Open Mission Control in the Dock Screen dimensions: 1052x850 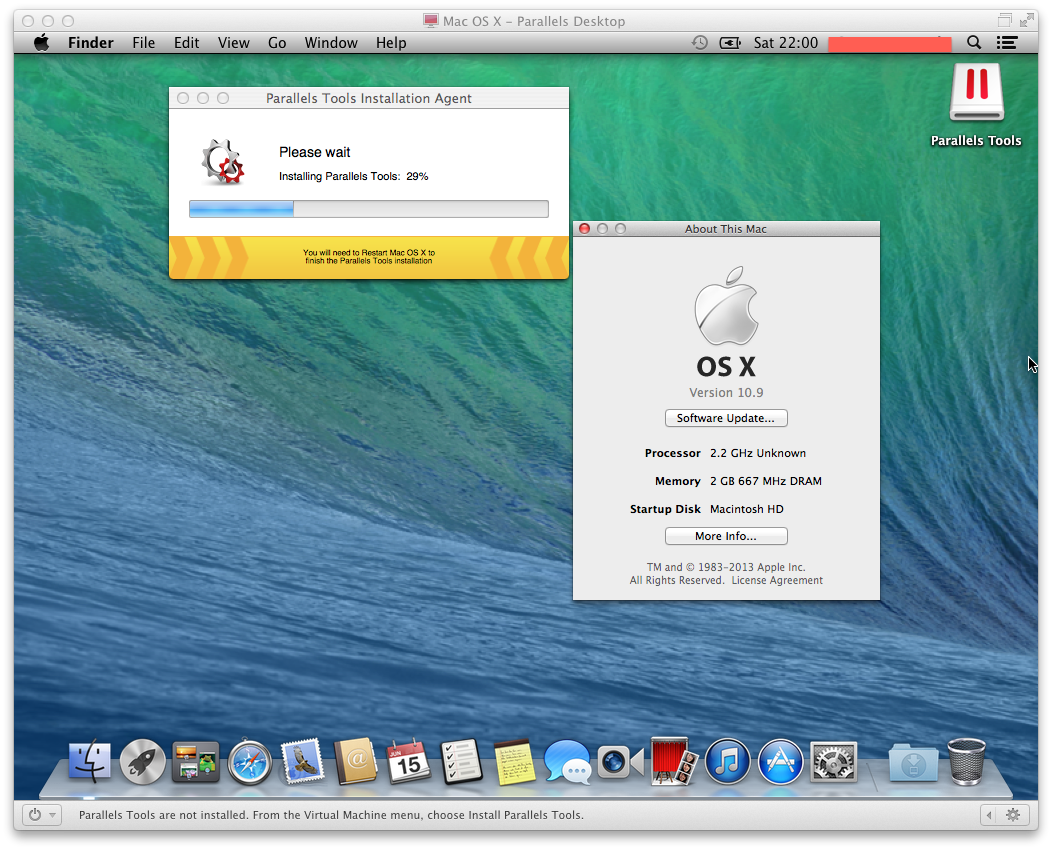(x=195, y=762)
